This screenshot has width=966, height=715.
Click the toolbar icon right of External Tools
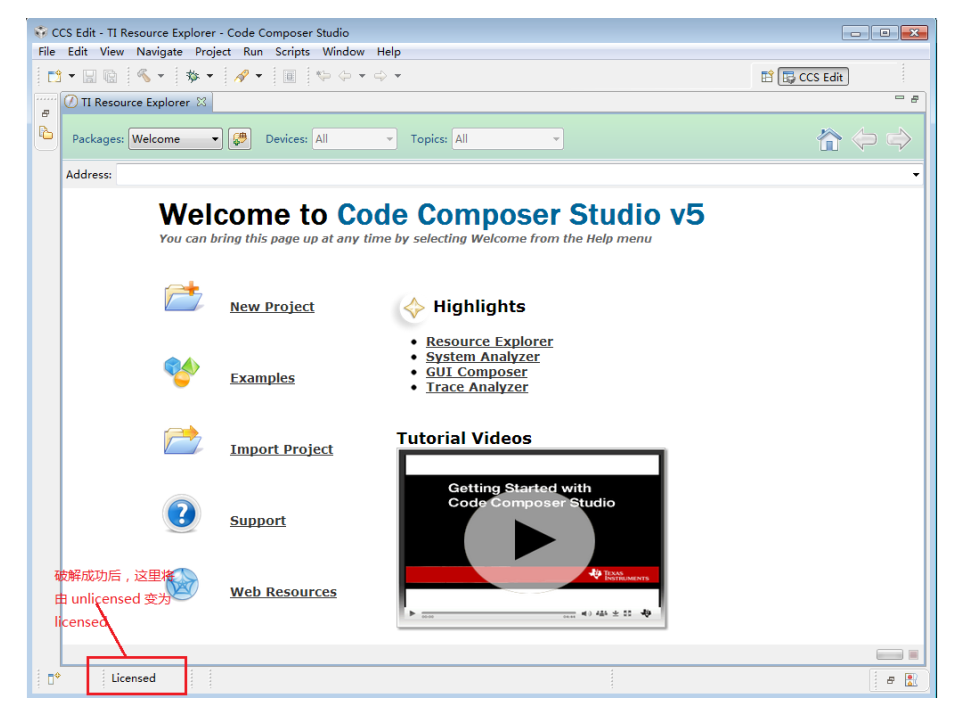click(x=290, y=76)
